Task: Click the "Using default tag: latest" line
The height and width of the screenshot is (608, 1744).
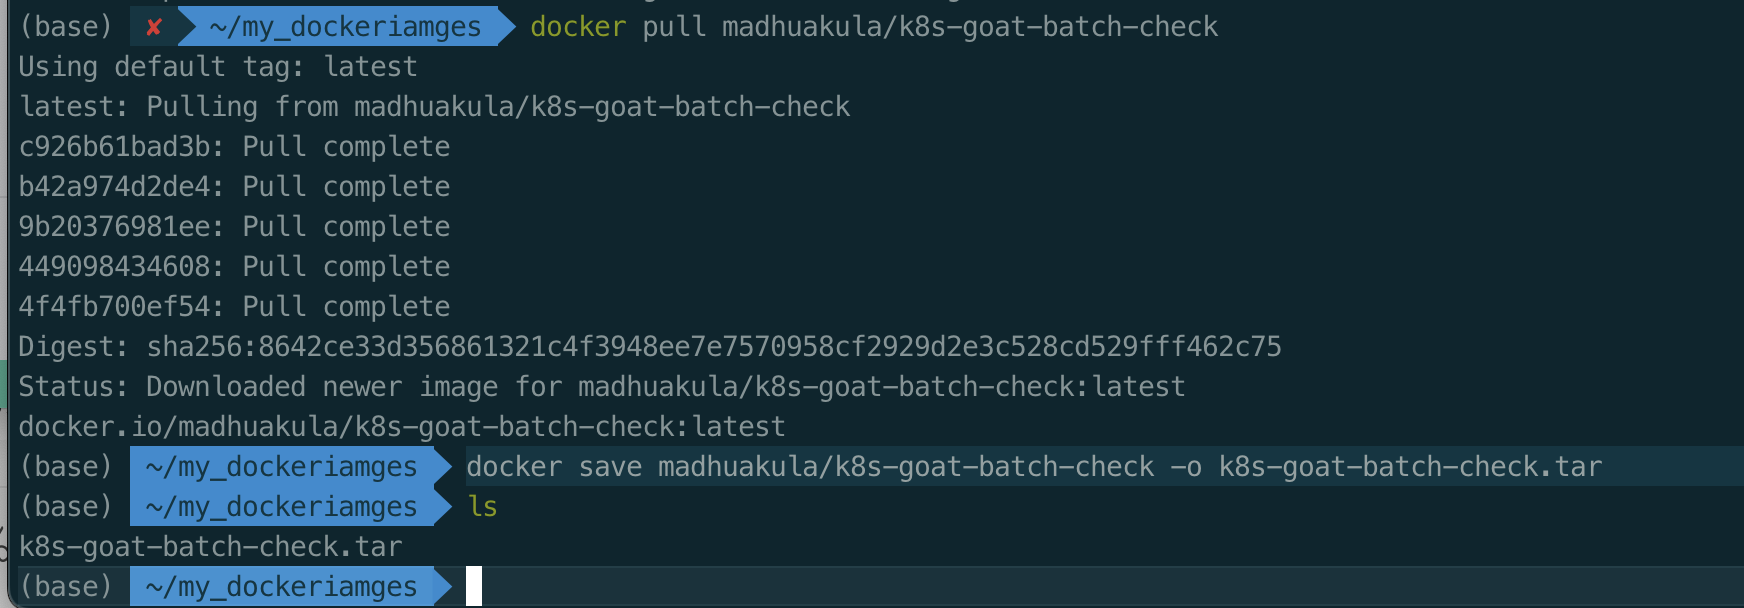Action: pos(217,67)
